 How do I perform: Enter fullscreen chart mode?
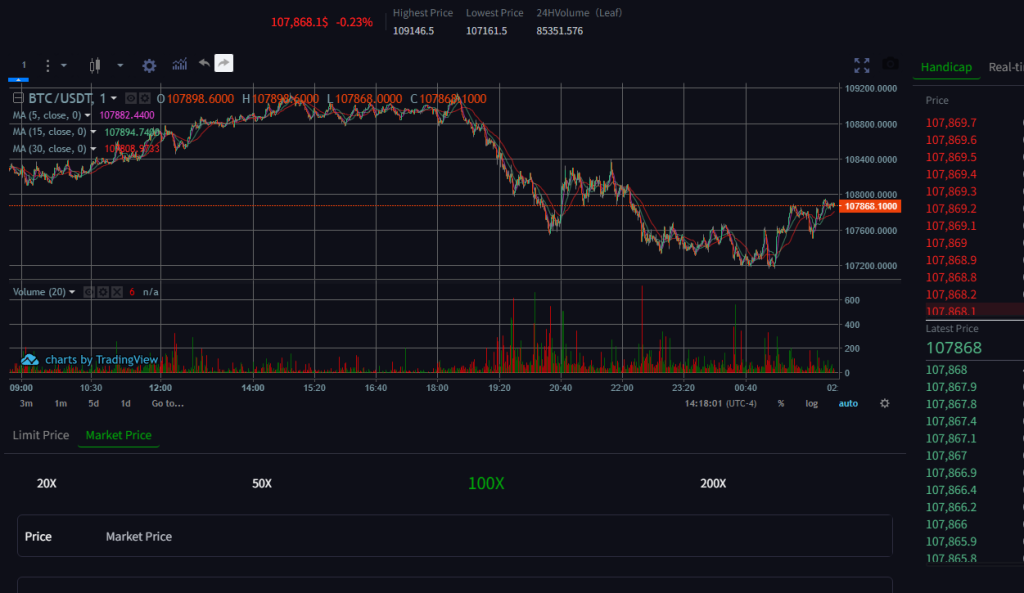tap(862, 65)
